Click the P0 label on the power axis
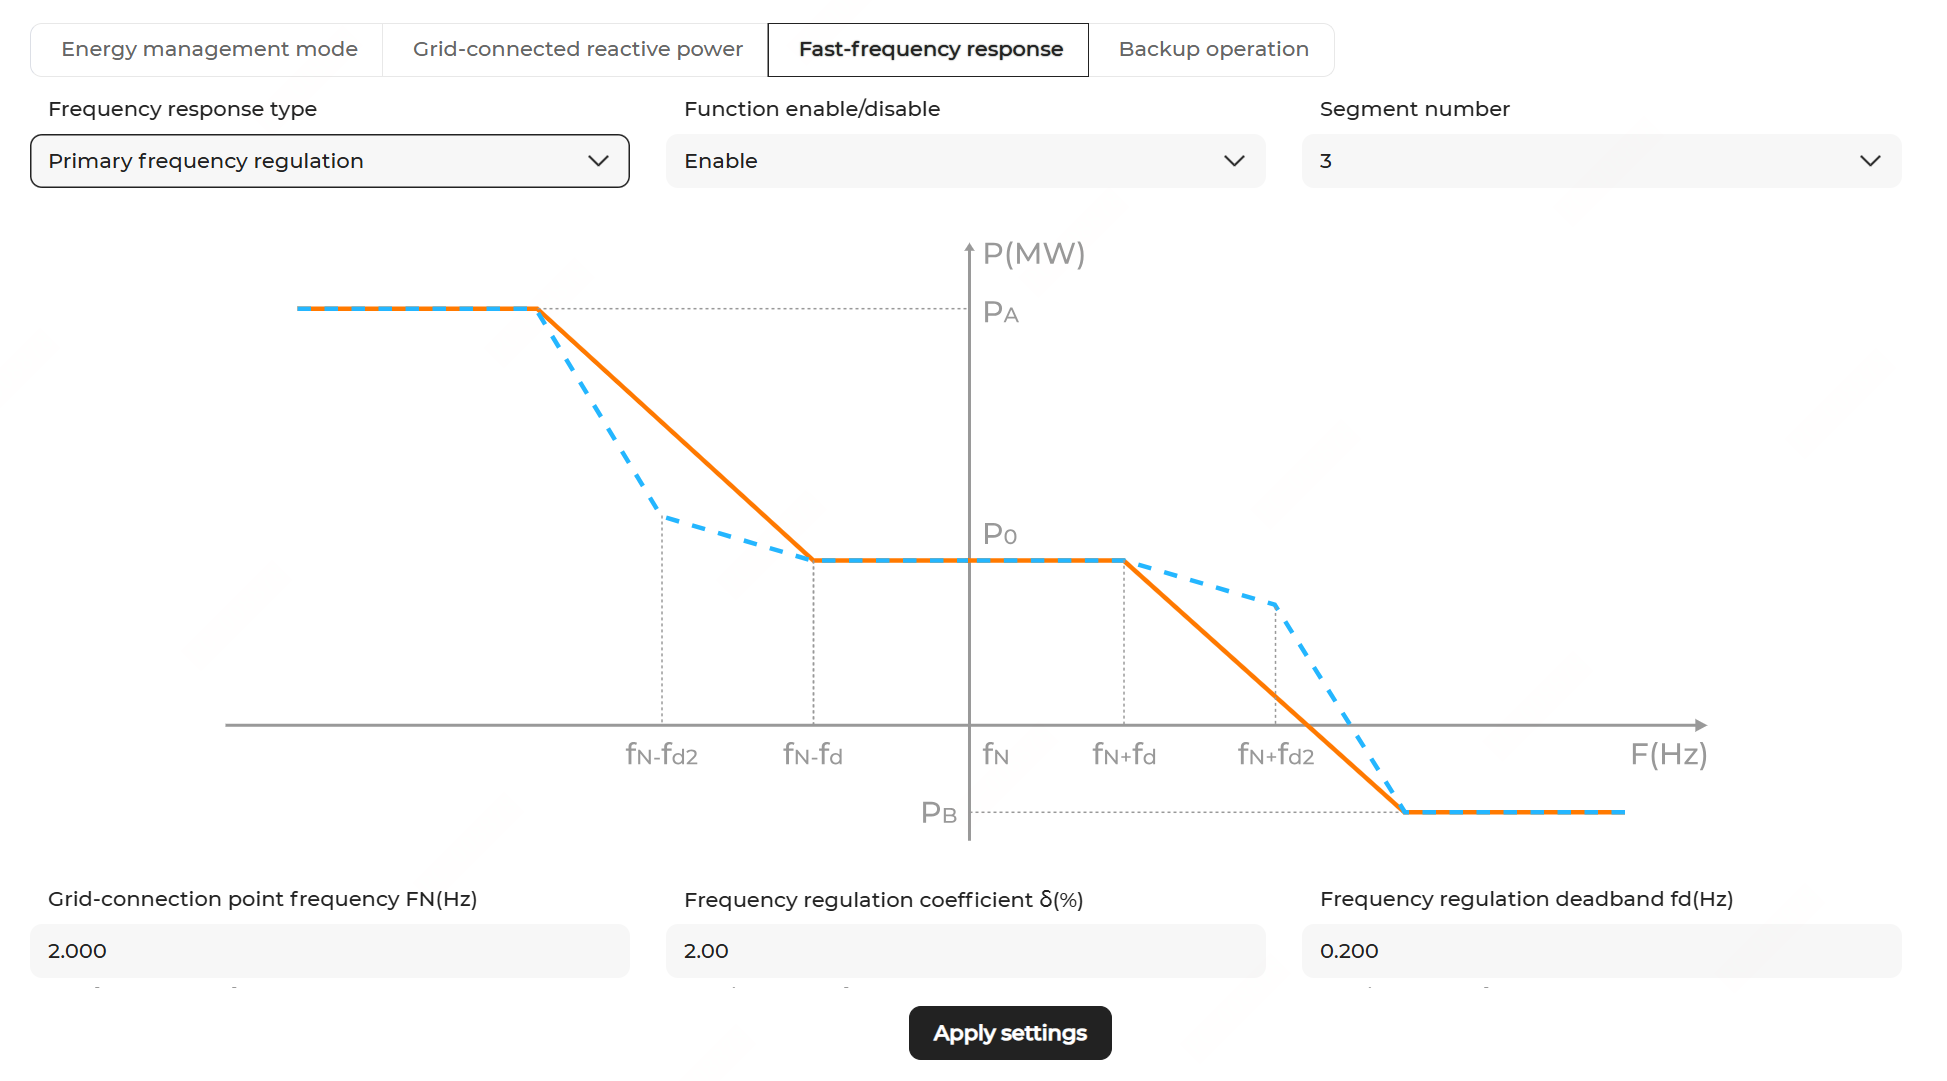 [1000, 534]
